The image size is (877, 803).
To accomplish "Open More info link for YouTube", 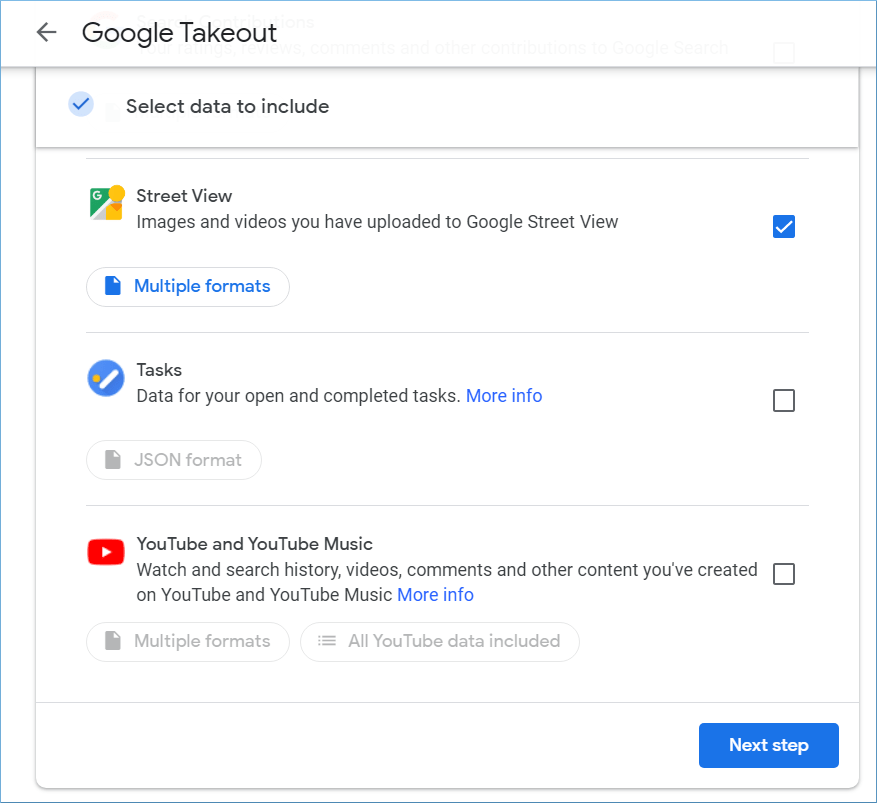I will (x=435, y=595).
